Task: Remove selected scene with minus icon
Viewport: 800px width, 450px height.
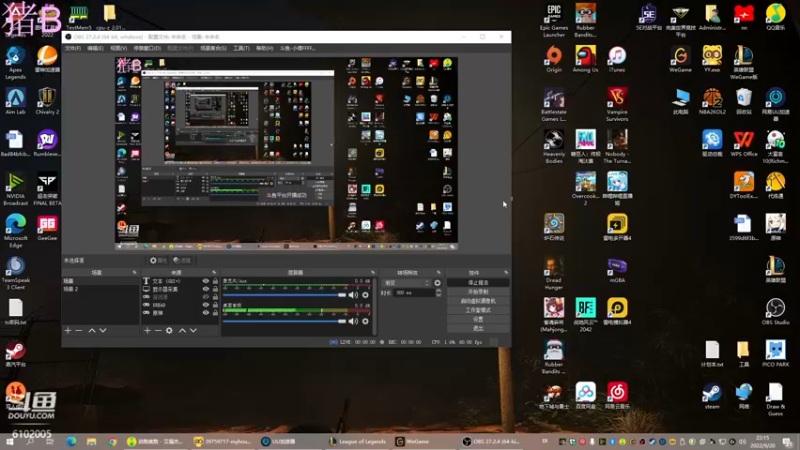Action: 79,331
